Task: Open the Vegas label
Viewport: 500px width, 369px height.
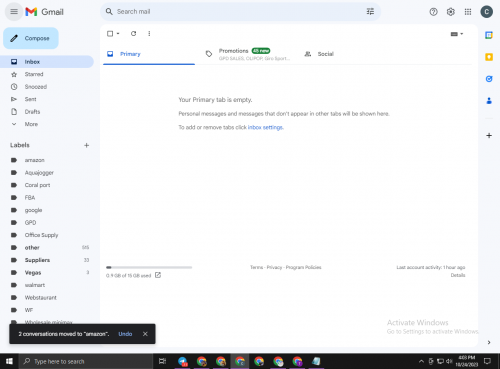Action: pos(47,273)
